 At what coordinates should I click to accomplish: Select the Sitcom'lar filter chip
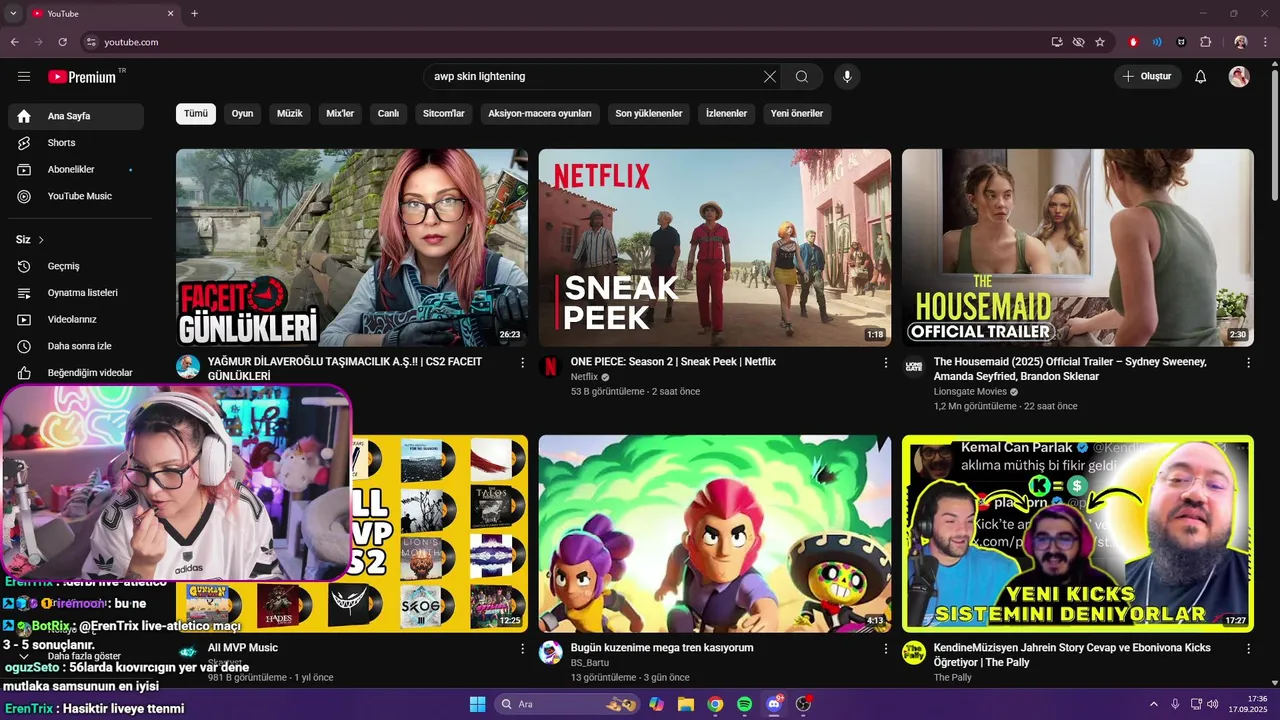coord(444,114)
